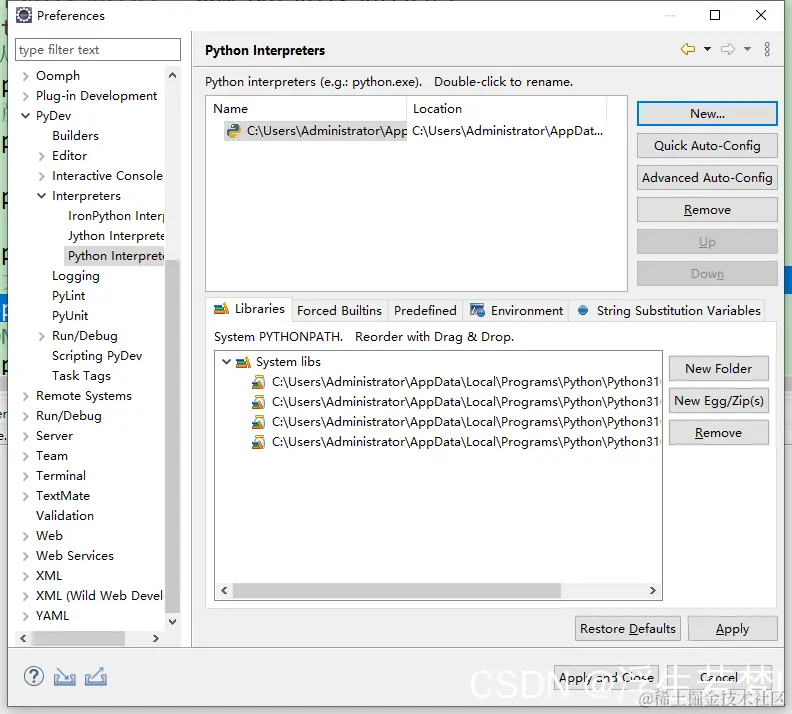Click Advanced Auto-Config button
The width and height of the screenshot is (792, 714).
tap(707, 178)
